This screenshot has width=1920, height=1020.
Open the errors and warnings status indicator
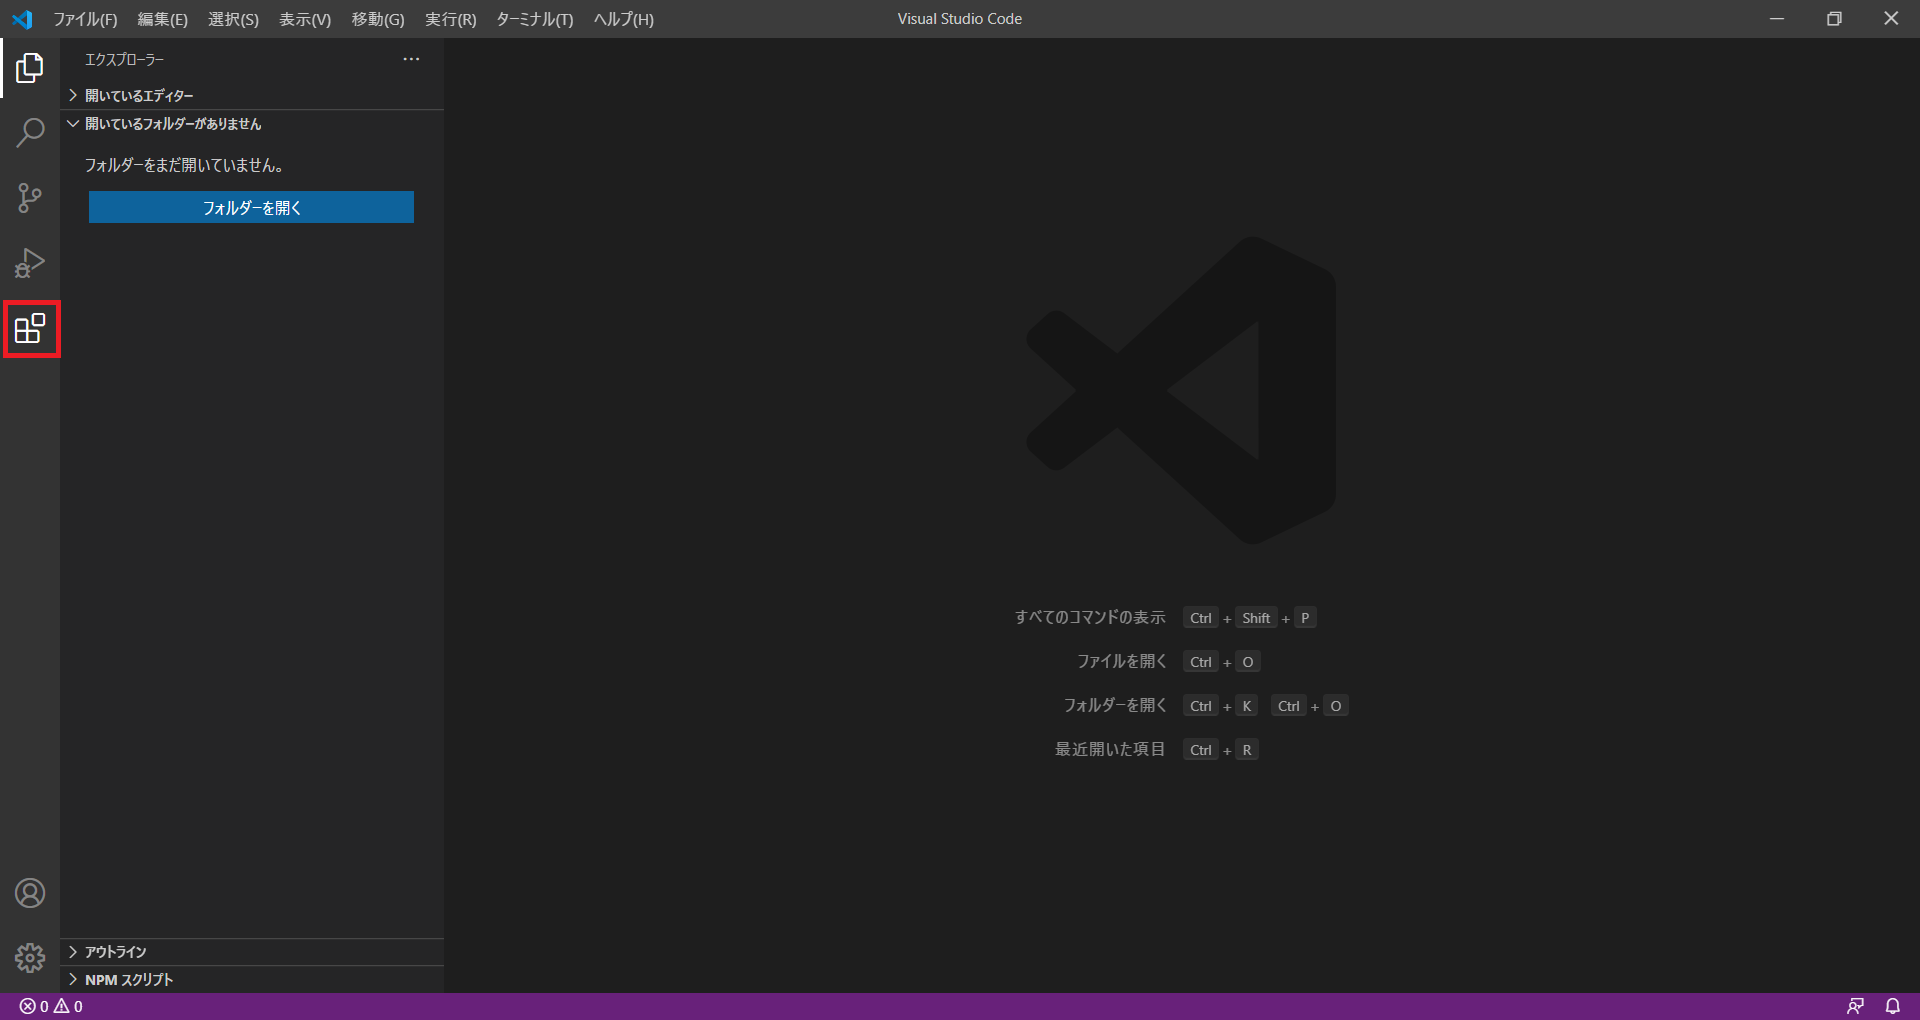tap(51, 1006)
